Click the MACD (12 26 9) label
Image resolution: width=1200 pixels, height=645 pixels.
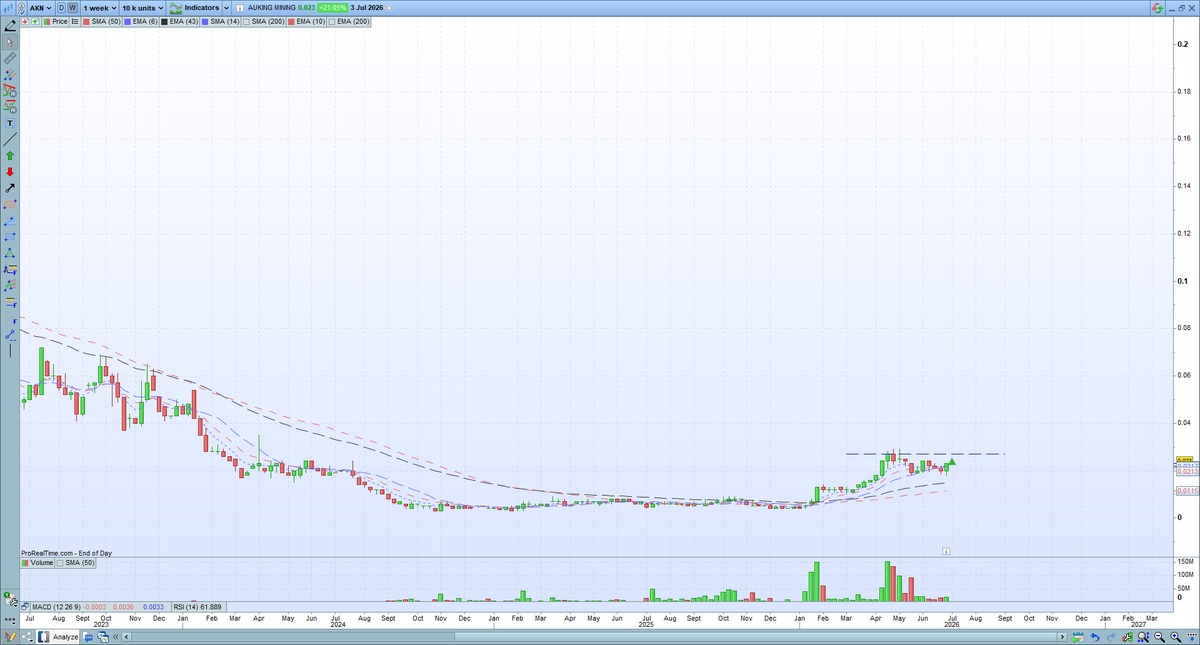[x=56, y=607]
